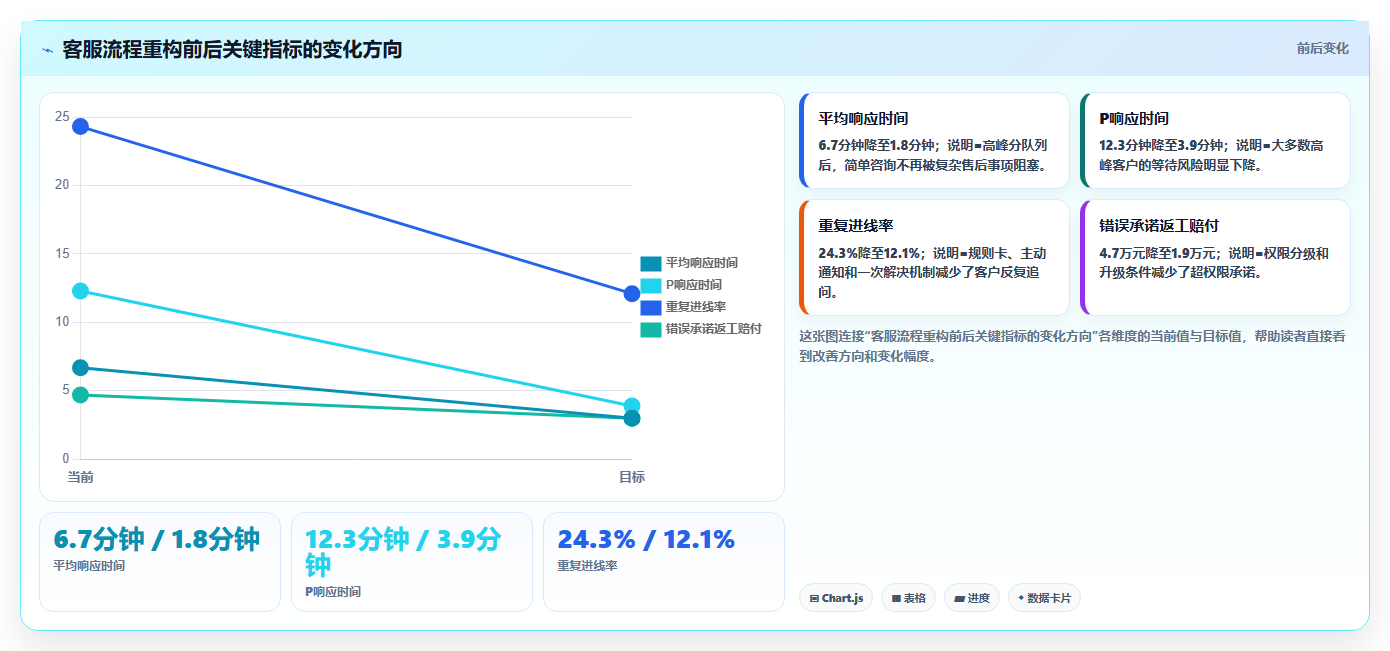The image size is (1390, 651).
Task: Click the 前后变化 label in header
Action: (1322, 48)
